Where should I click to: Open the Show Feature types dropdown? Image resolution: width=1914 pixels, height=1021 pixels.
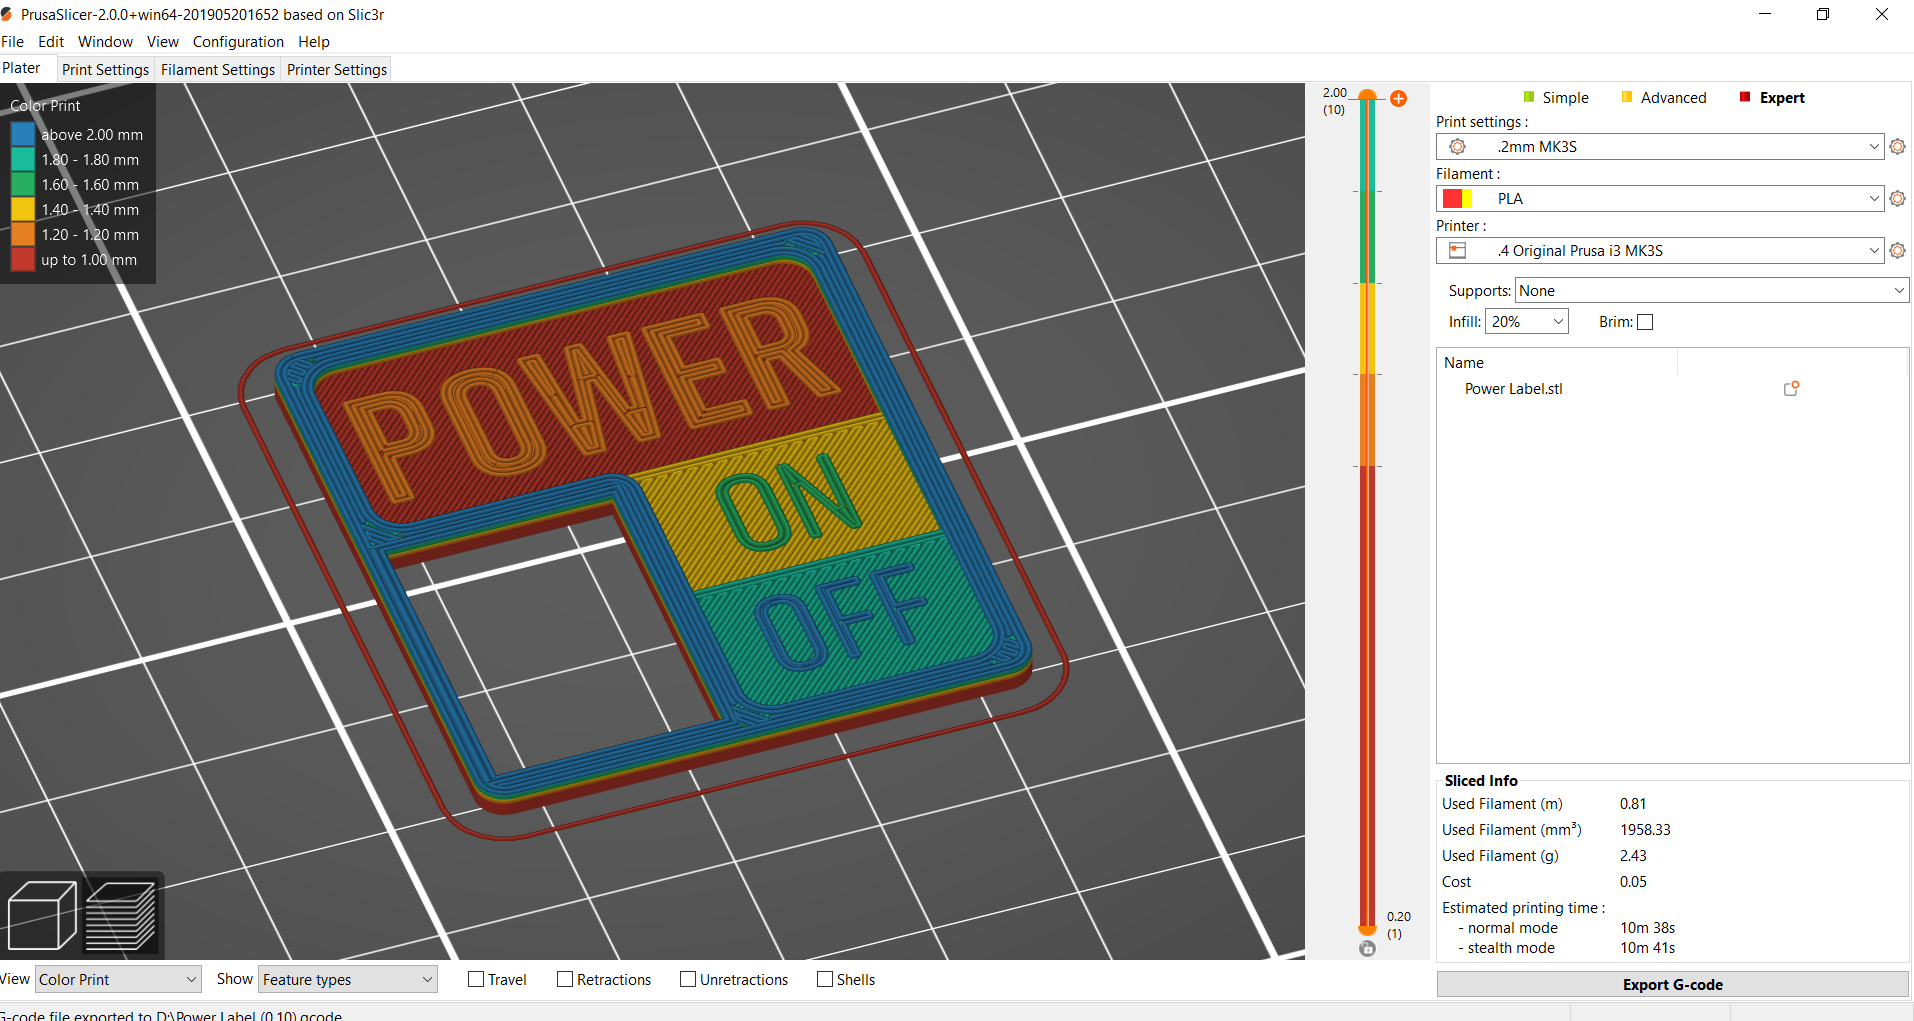(346, 979)
